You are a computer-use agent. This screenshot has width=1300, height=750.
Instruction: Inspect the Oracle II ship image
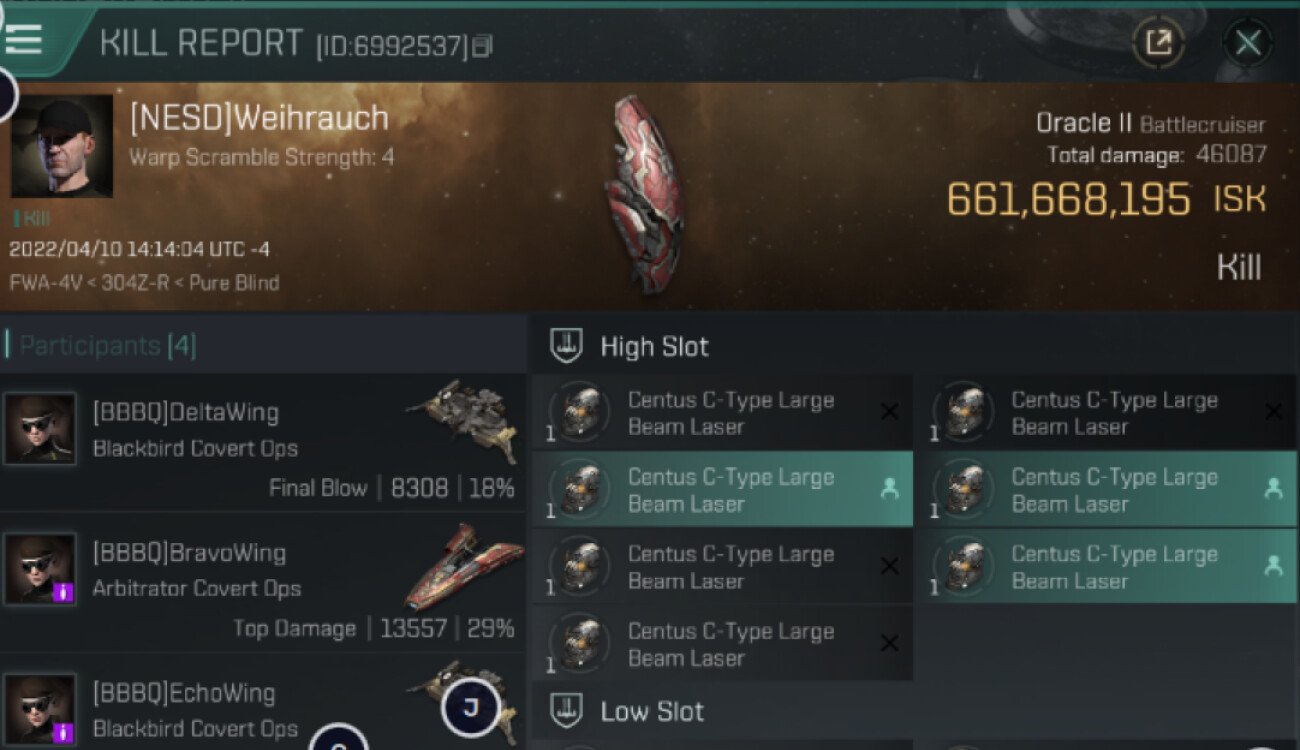646,194
